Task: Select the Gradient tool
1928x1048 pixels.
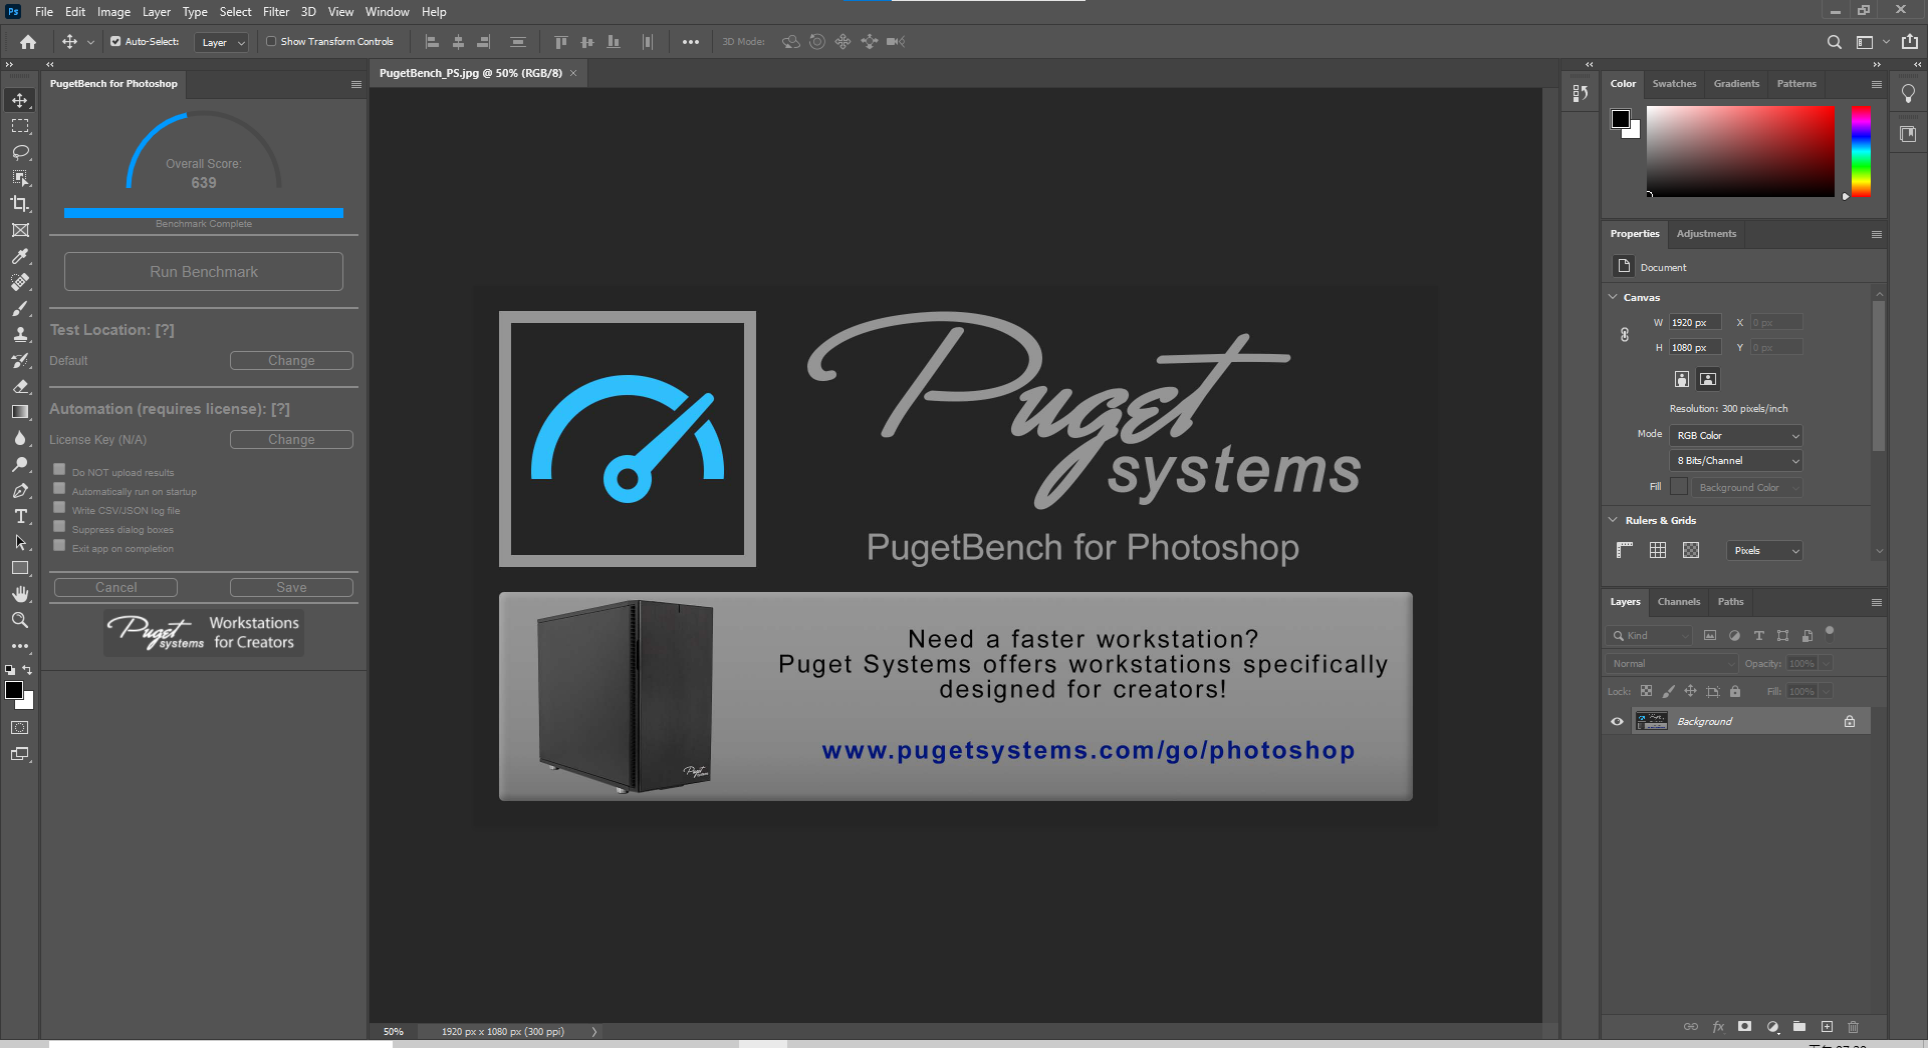Action: (x=20, y=412)
